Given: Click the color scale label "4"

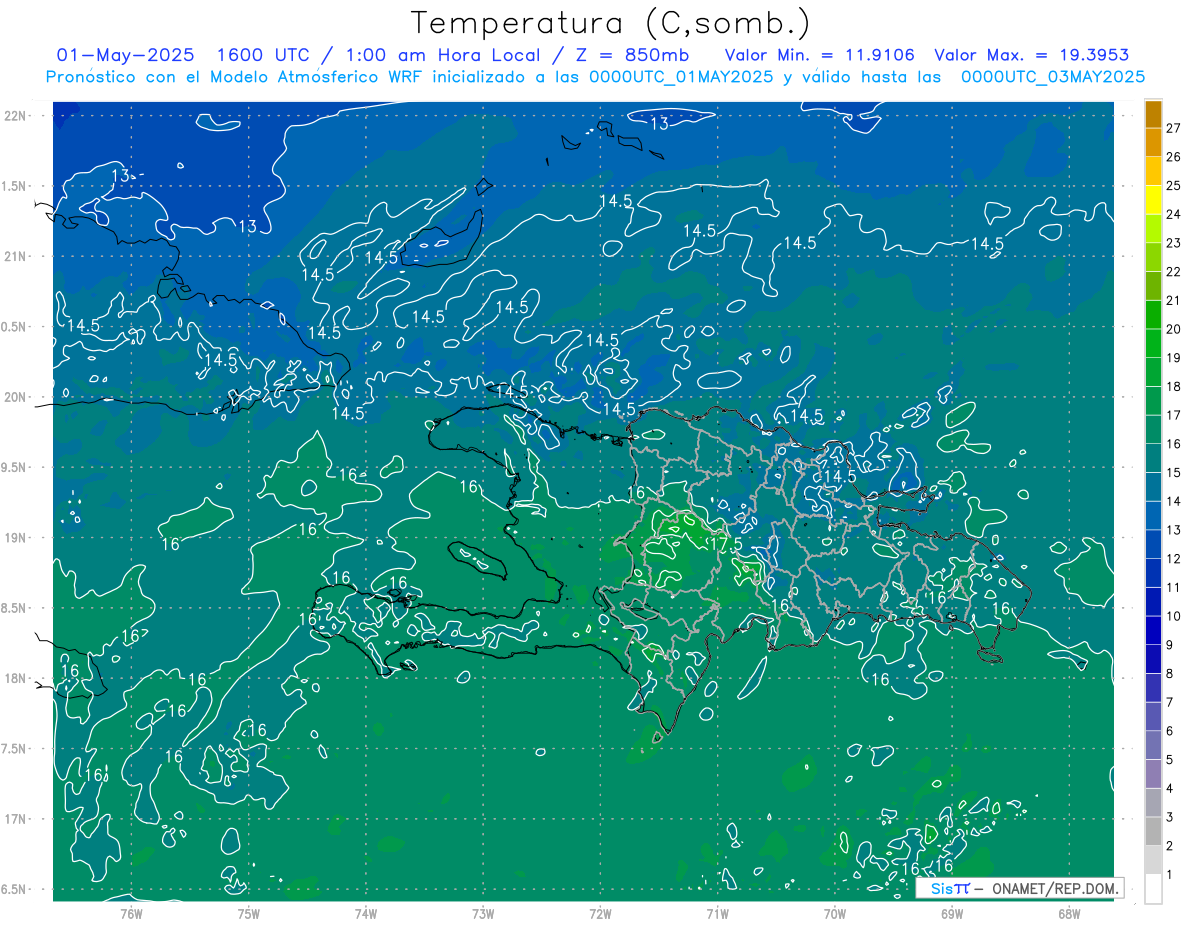Looking at the screenshot, I should pos(1170,789).
